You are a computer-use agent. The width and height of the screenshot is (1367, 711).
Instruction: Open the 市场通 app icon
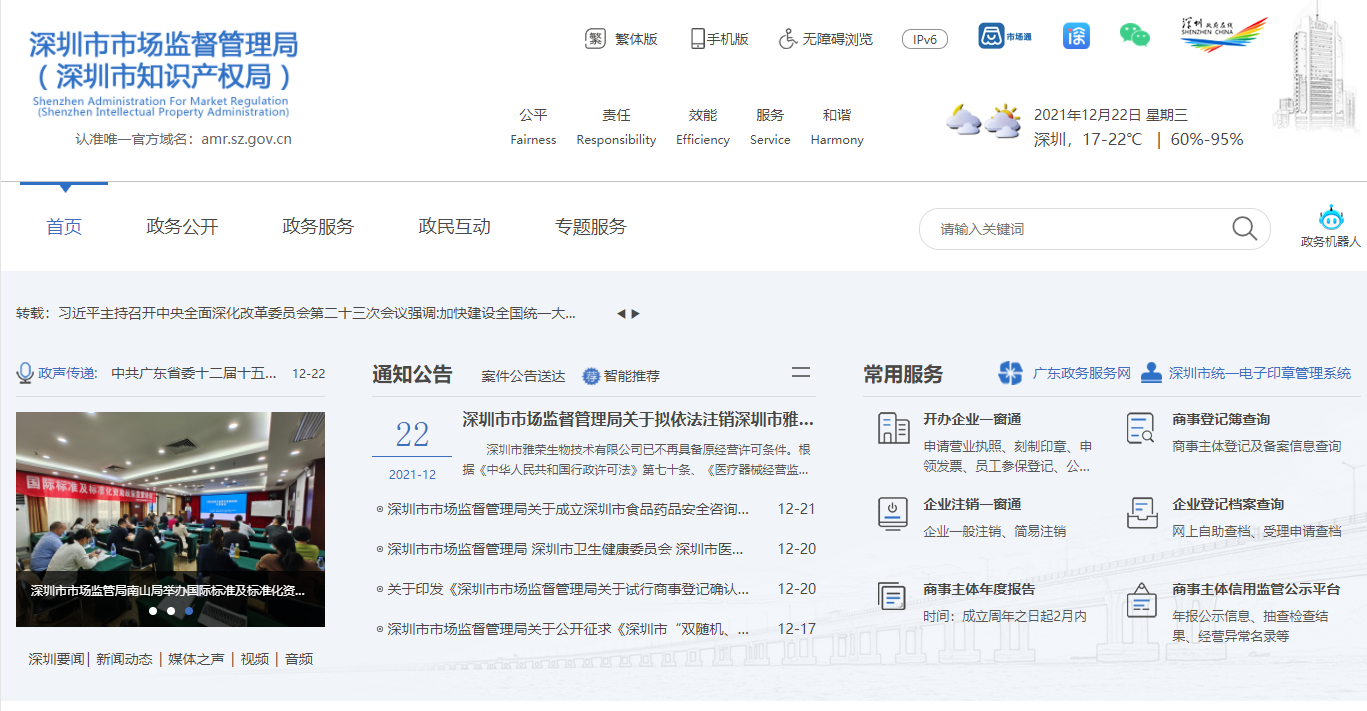[x=990, y=35]
